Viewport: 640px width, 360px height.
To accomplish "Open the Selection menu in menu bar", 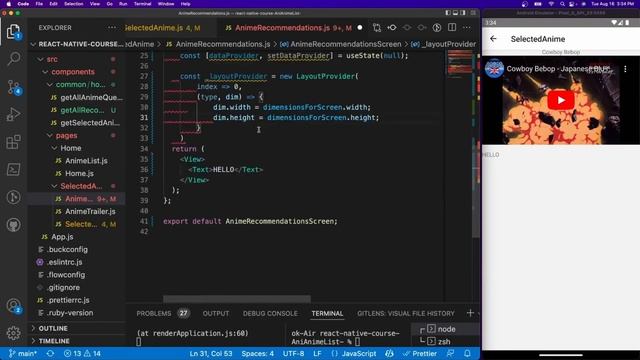I will [x=73, y=4].
